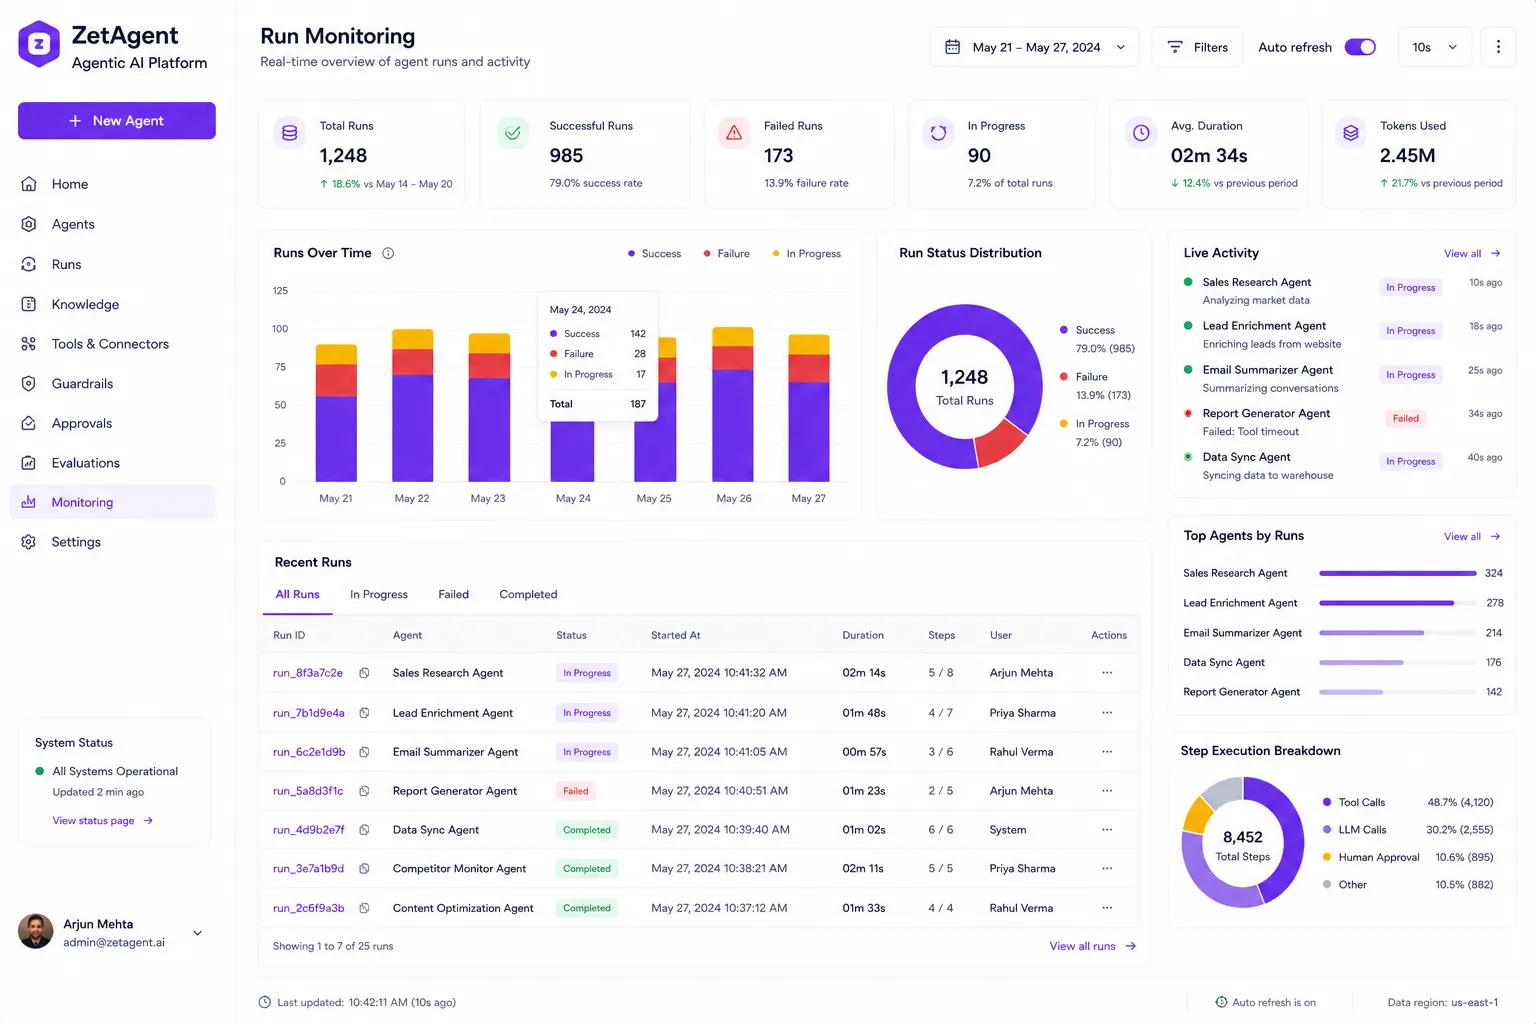The image size is (1536, 1024).
Task: Open the 10s refresh interval dropdown
Action: point(1434,47)
